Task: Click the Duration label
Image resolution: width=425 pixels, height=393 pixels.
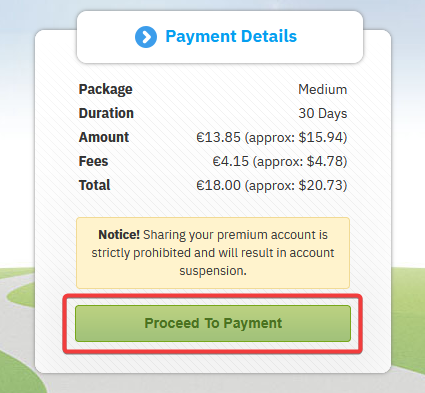Action: click(106, 113)
